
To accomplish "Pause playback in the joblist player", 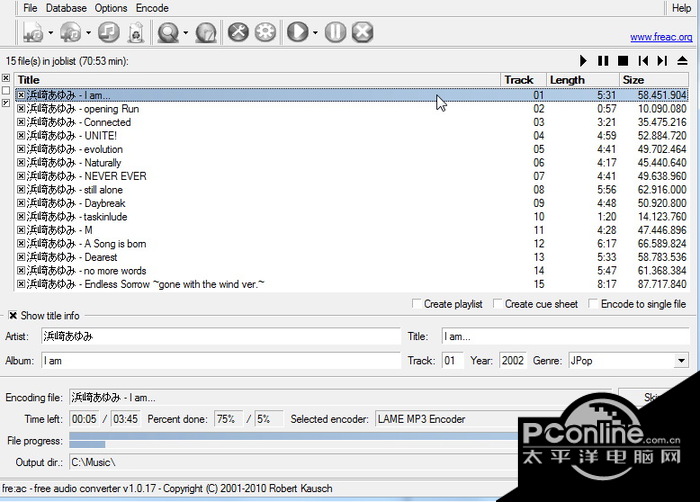I will pos(603,61).
